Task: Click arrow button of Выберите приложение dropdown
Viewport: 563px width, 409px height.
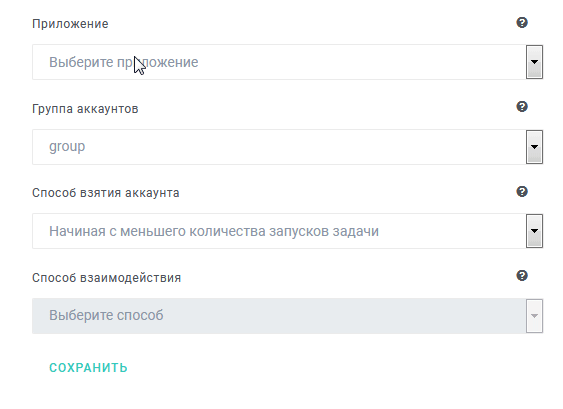Action: (x=534, y=62)
